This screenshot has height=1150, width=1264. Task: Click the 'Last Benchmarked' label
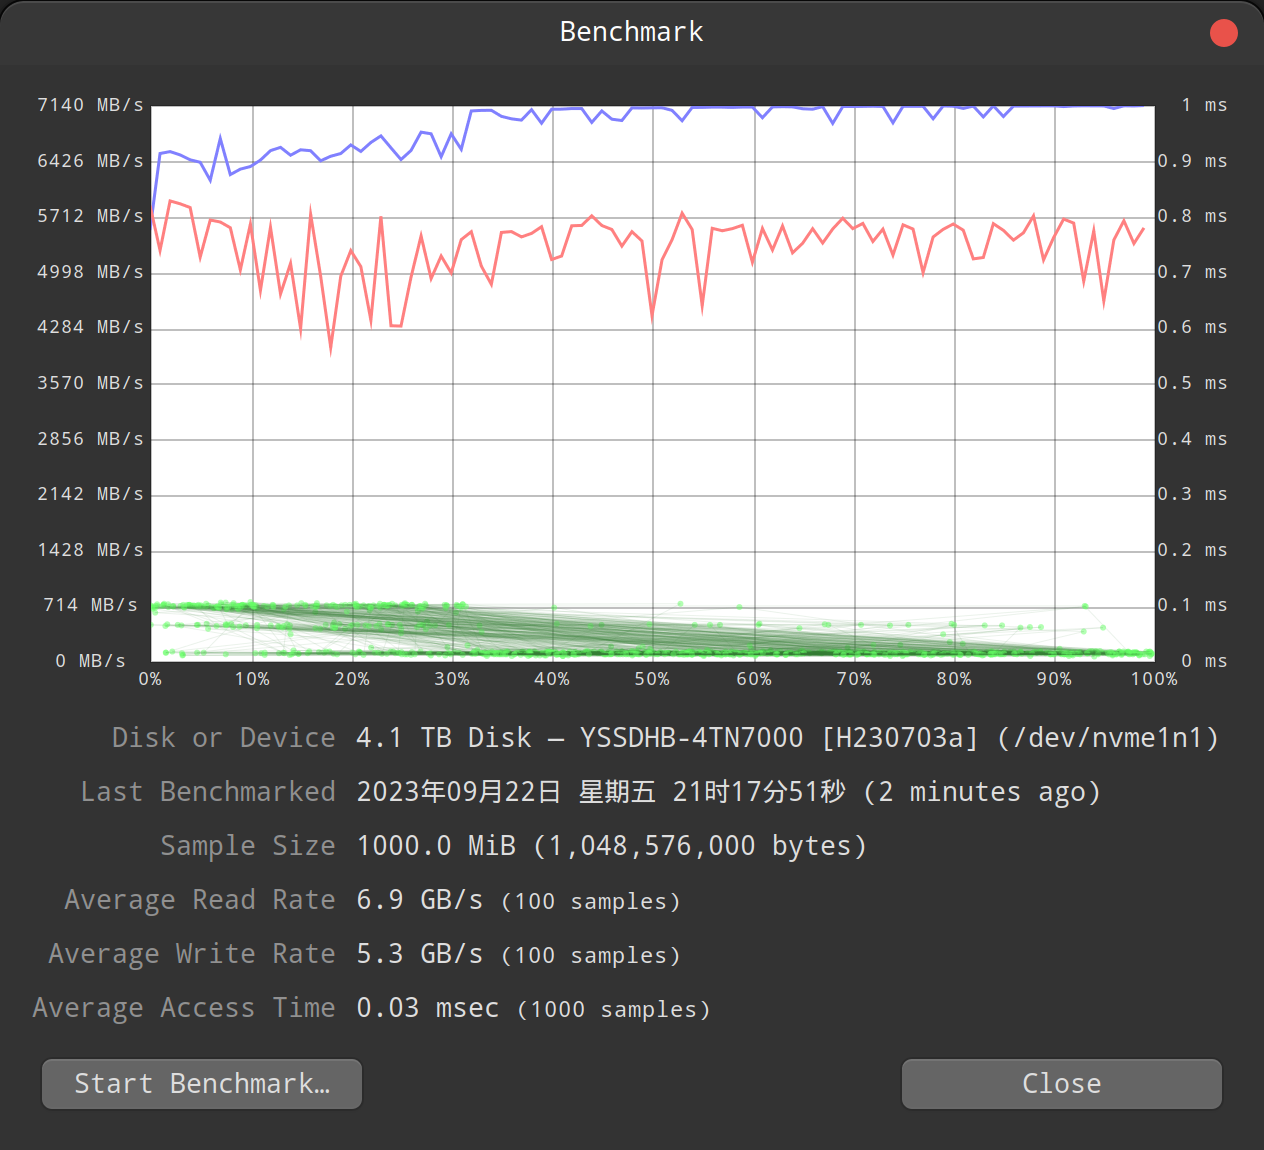click(208, 792)
